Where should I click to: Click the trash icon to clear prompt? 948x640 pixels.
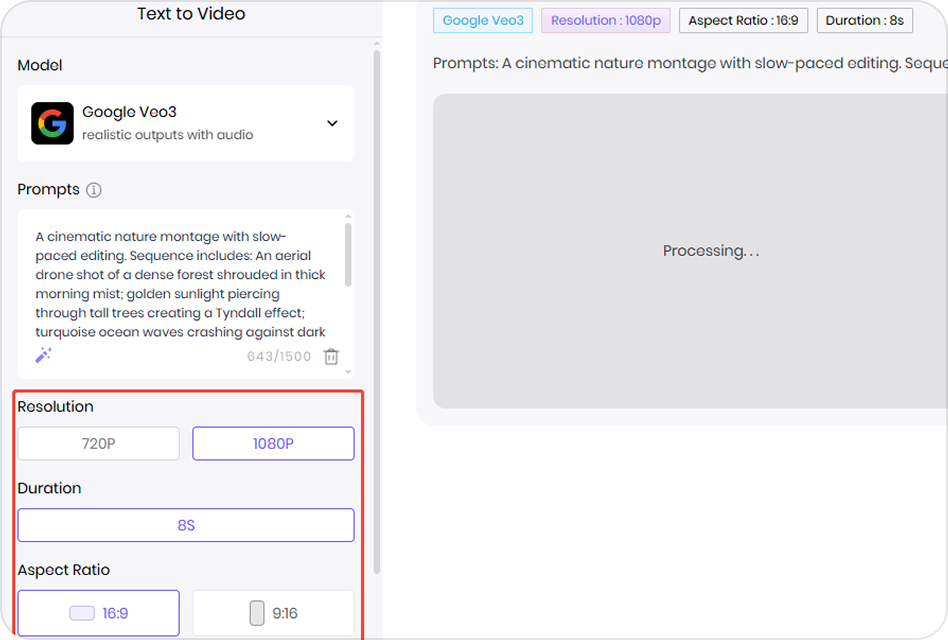click(331, 356)
